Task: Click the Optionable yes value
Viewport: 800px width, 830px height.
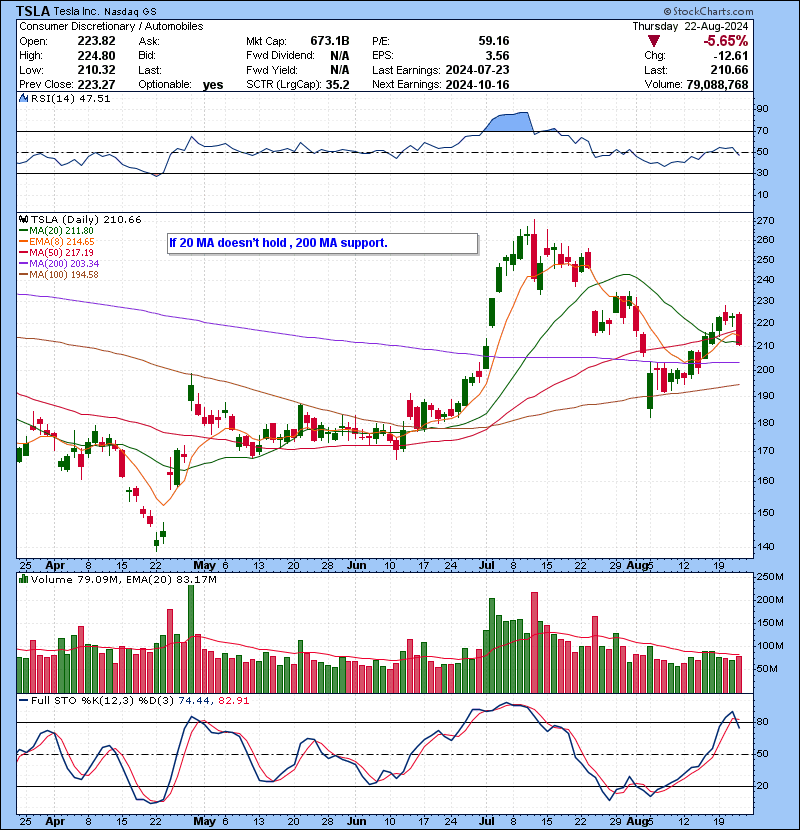Action: 213,85
